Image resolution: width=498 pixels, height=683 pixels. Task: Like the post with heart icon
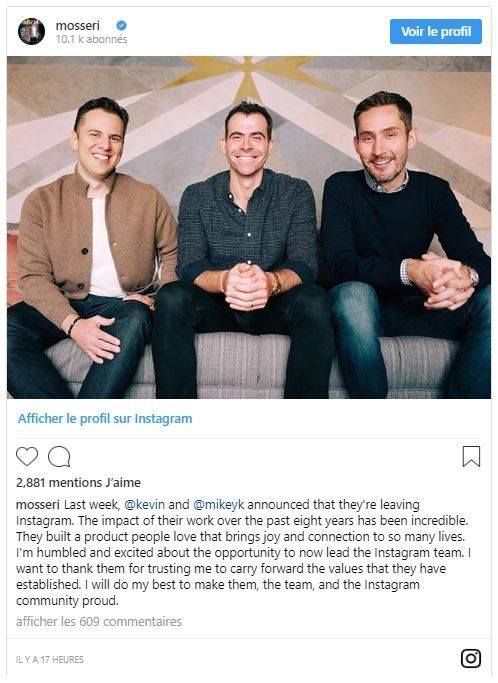coord(27,456)
